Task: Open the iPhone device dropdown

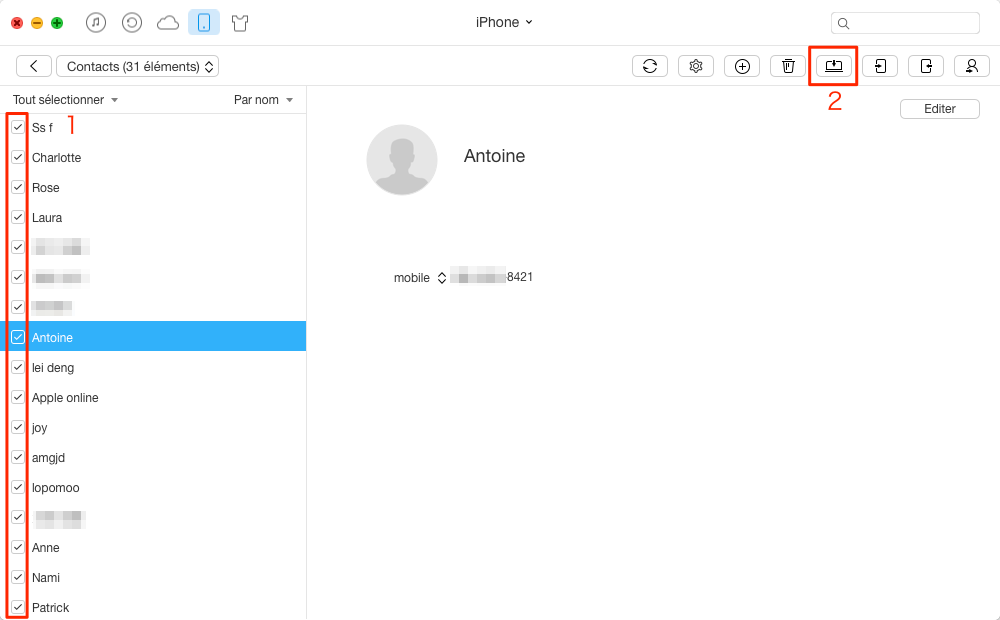Action: (504, 22)
